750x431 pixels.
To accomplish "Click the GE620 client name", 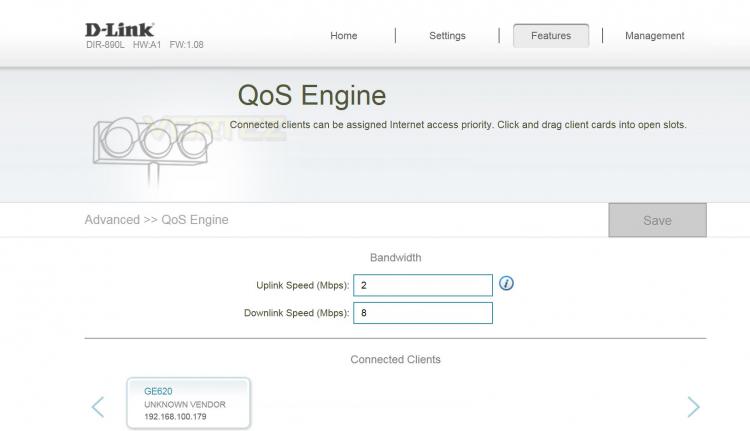I will click(x=158, y=391).
